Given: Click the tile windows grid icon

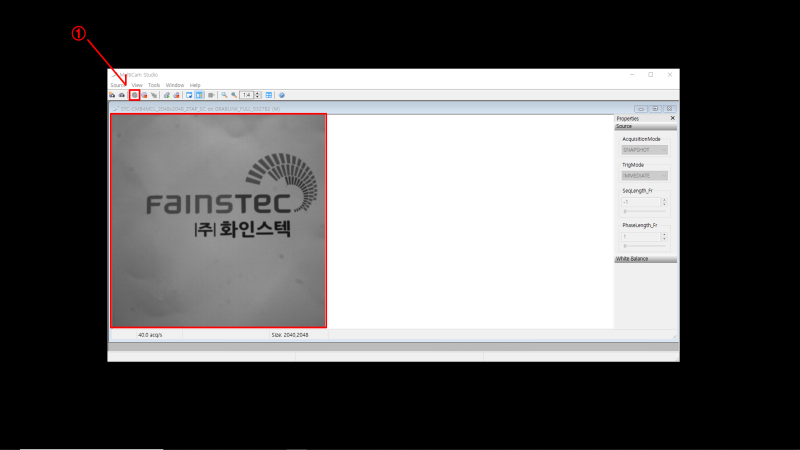Looking at the screenshot, I should [x=269, y=95].
